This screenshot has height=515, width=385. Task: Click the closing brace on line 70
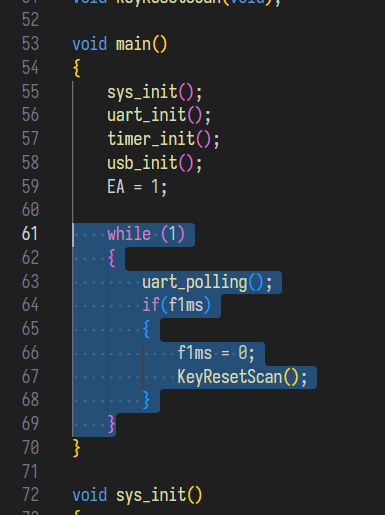[x=77, y=448]
